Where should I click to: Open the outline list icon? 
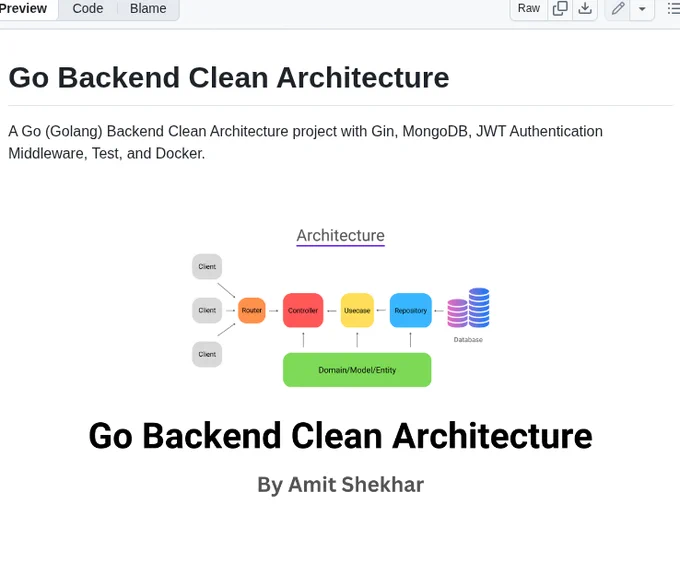pos(673,8)
